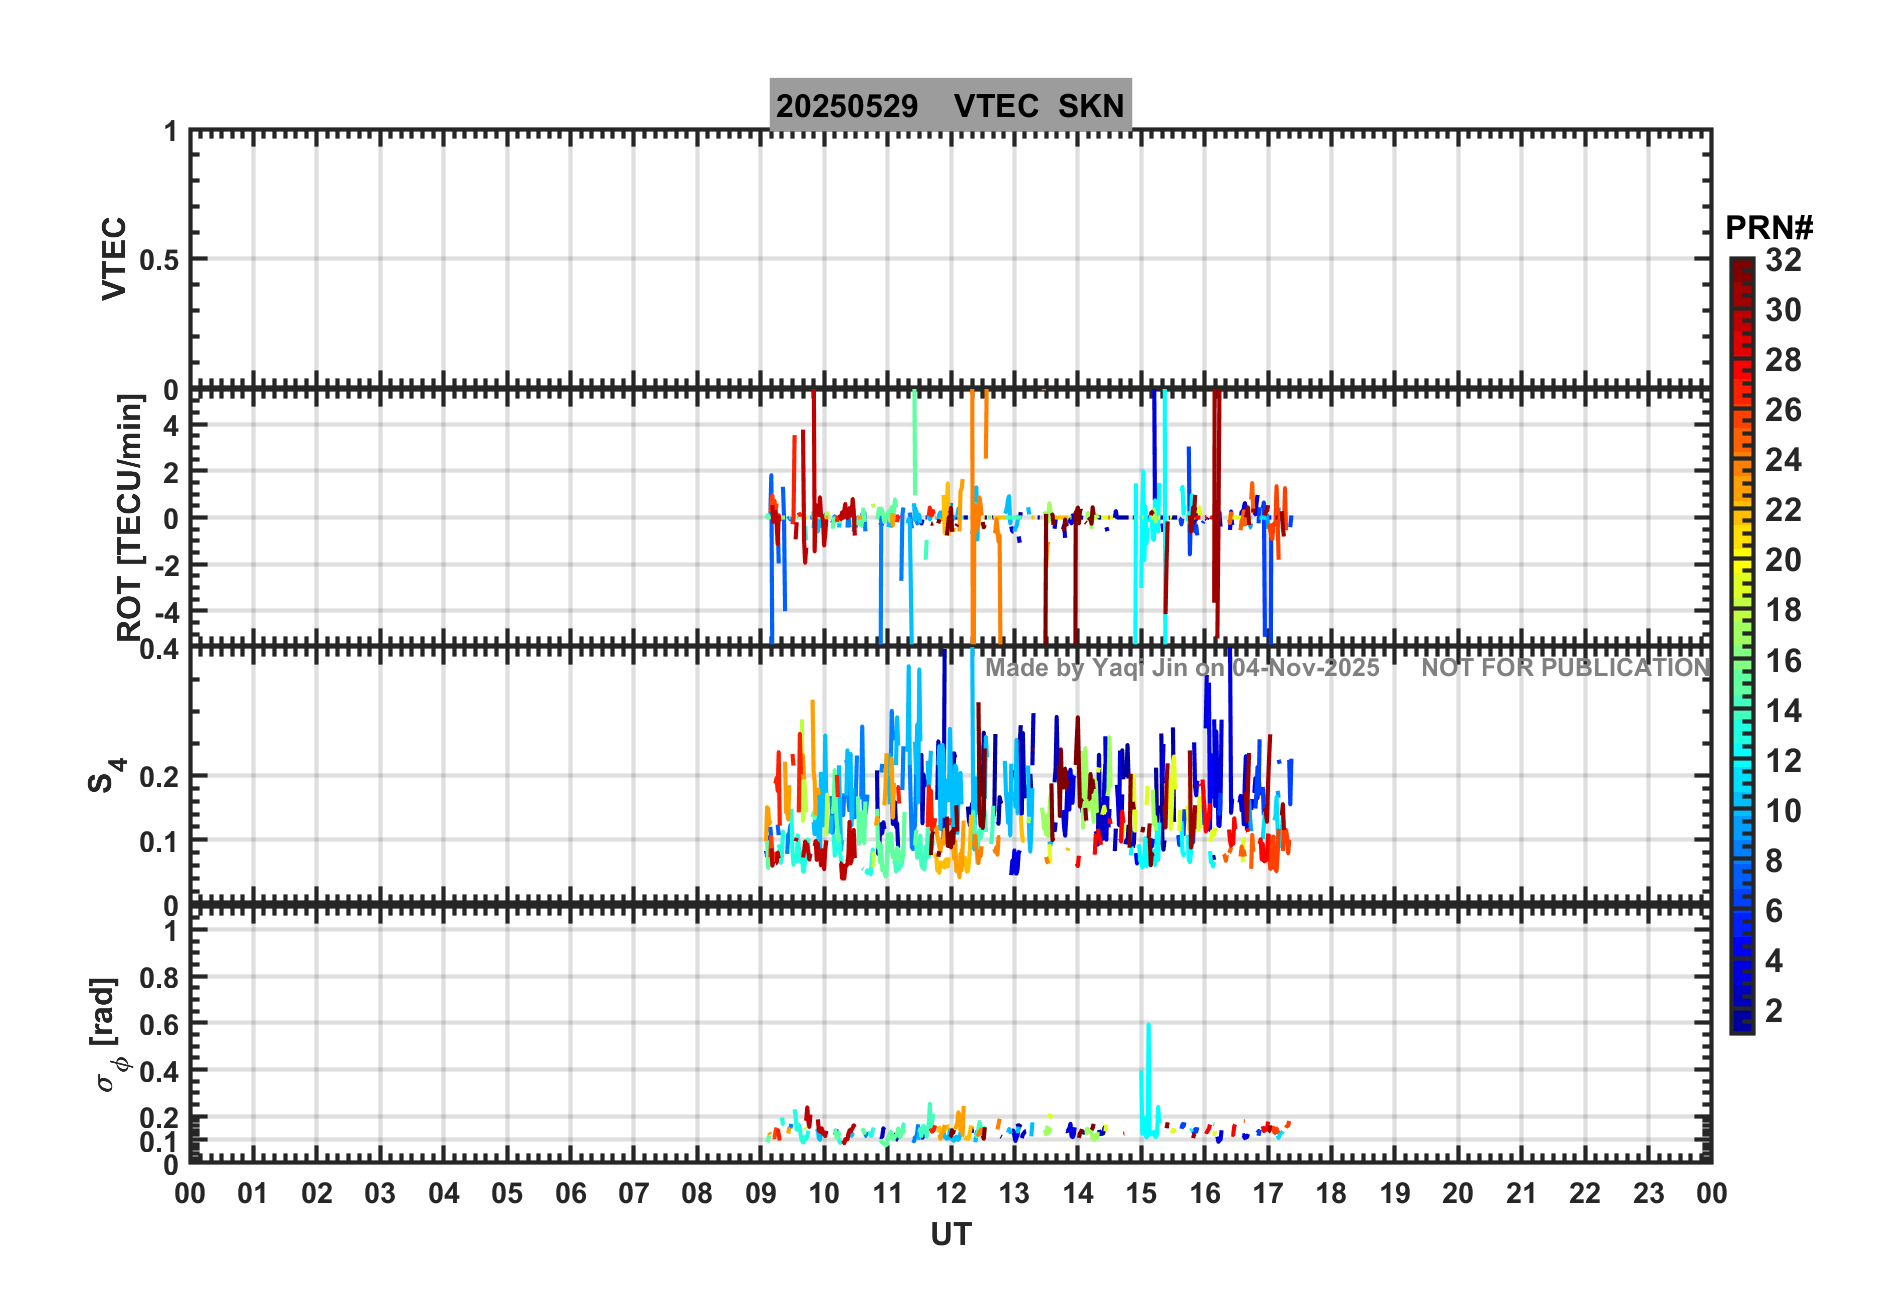1902x1292 pixels.
Task: Click x-axis tick label '07'
Action: pos(634,1193)
